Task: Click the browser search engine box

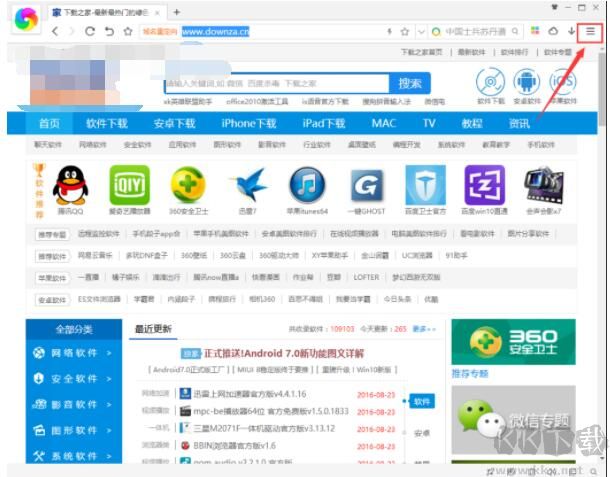Action: pyautogui.click(x=475, y=32)
